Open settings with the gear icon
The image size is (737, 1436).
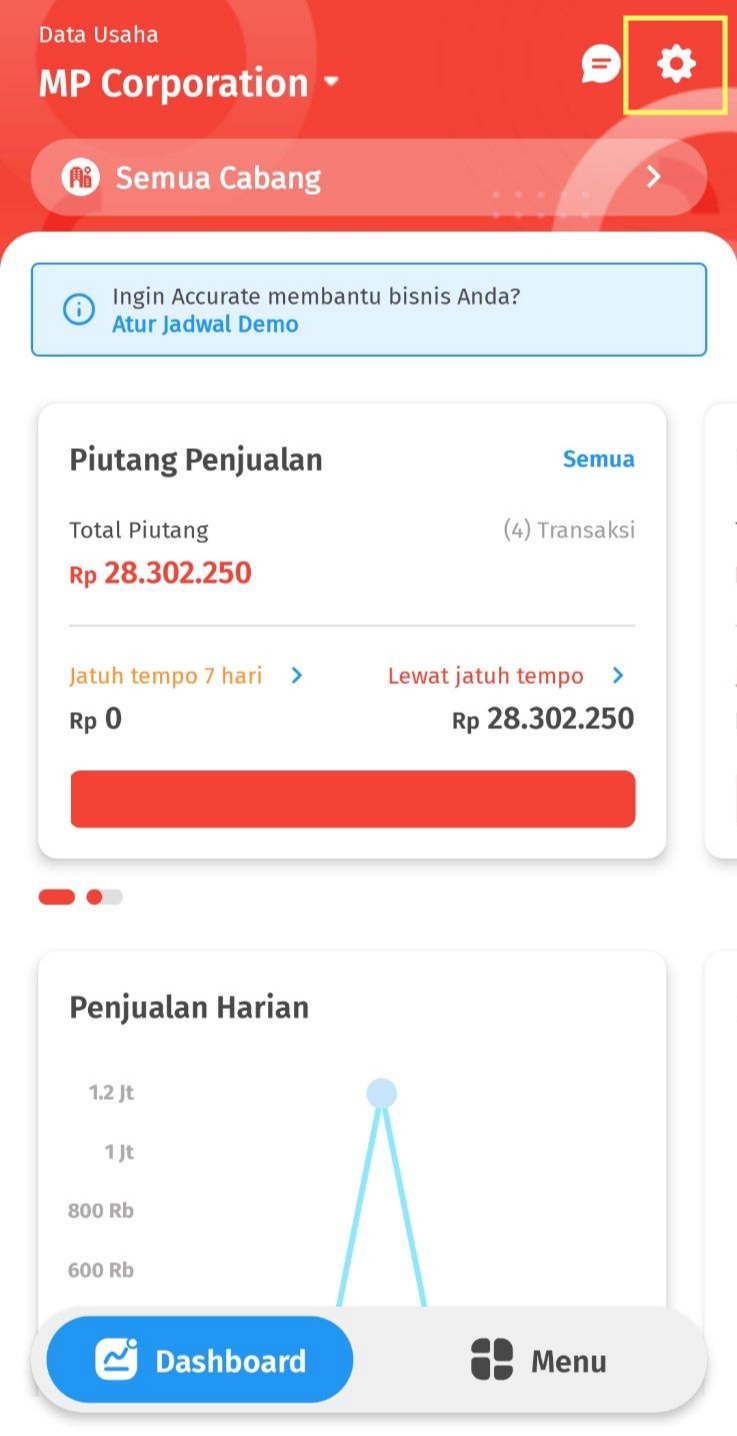point(676,65)
